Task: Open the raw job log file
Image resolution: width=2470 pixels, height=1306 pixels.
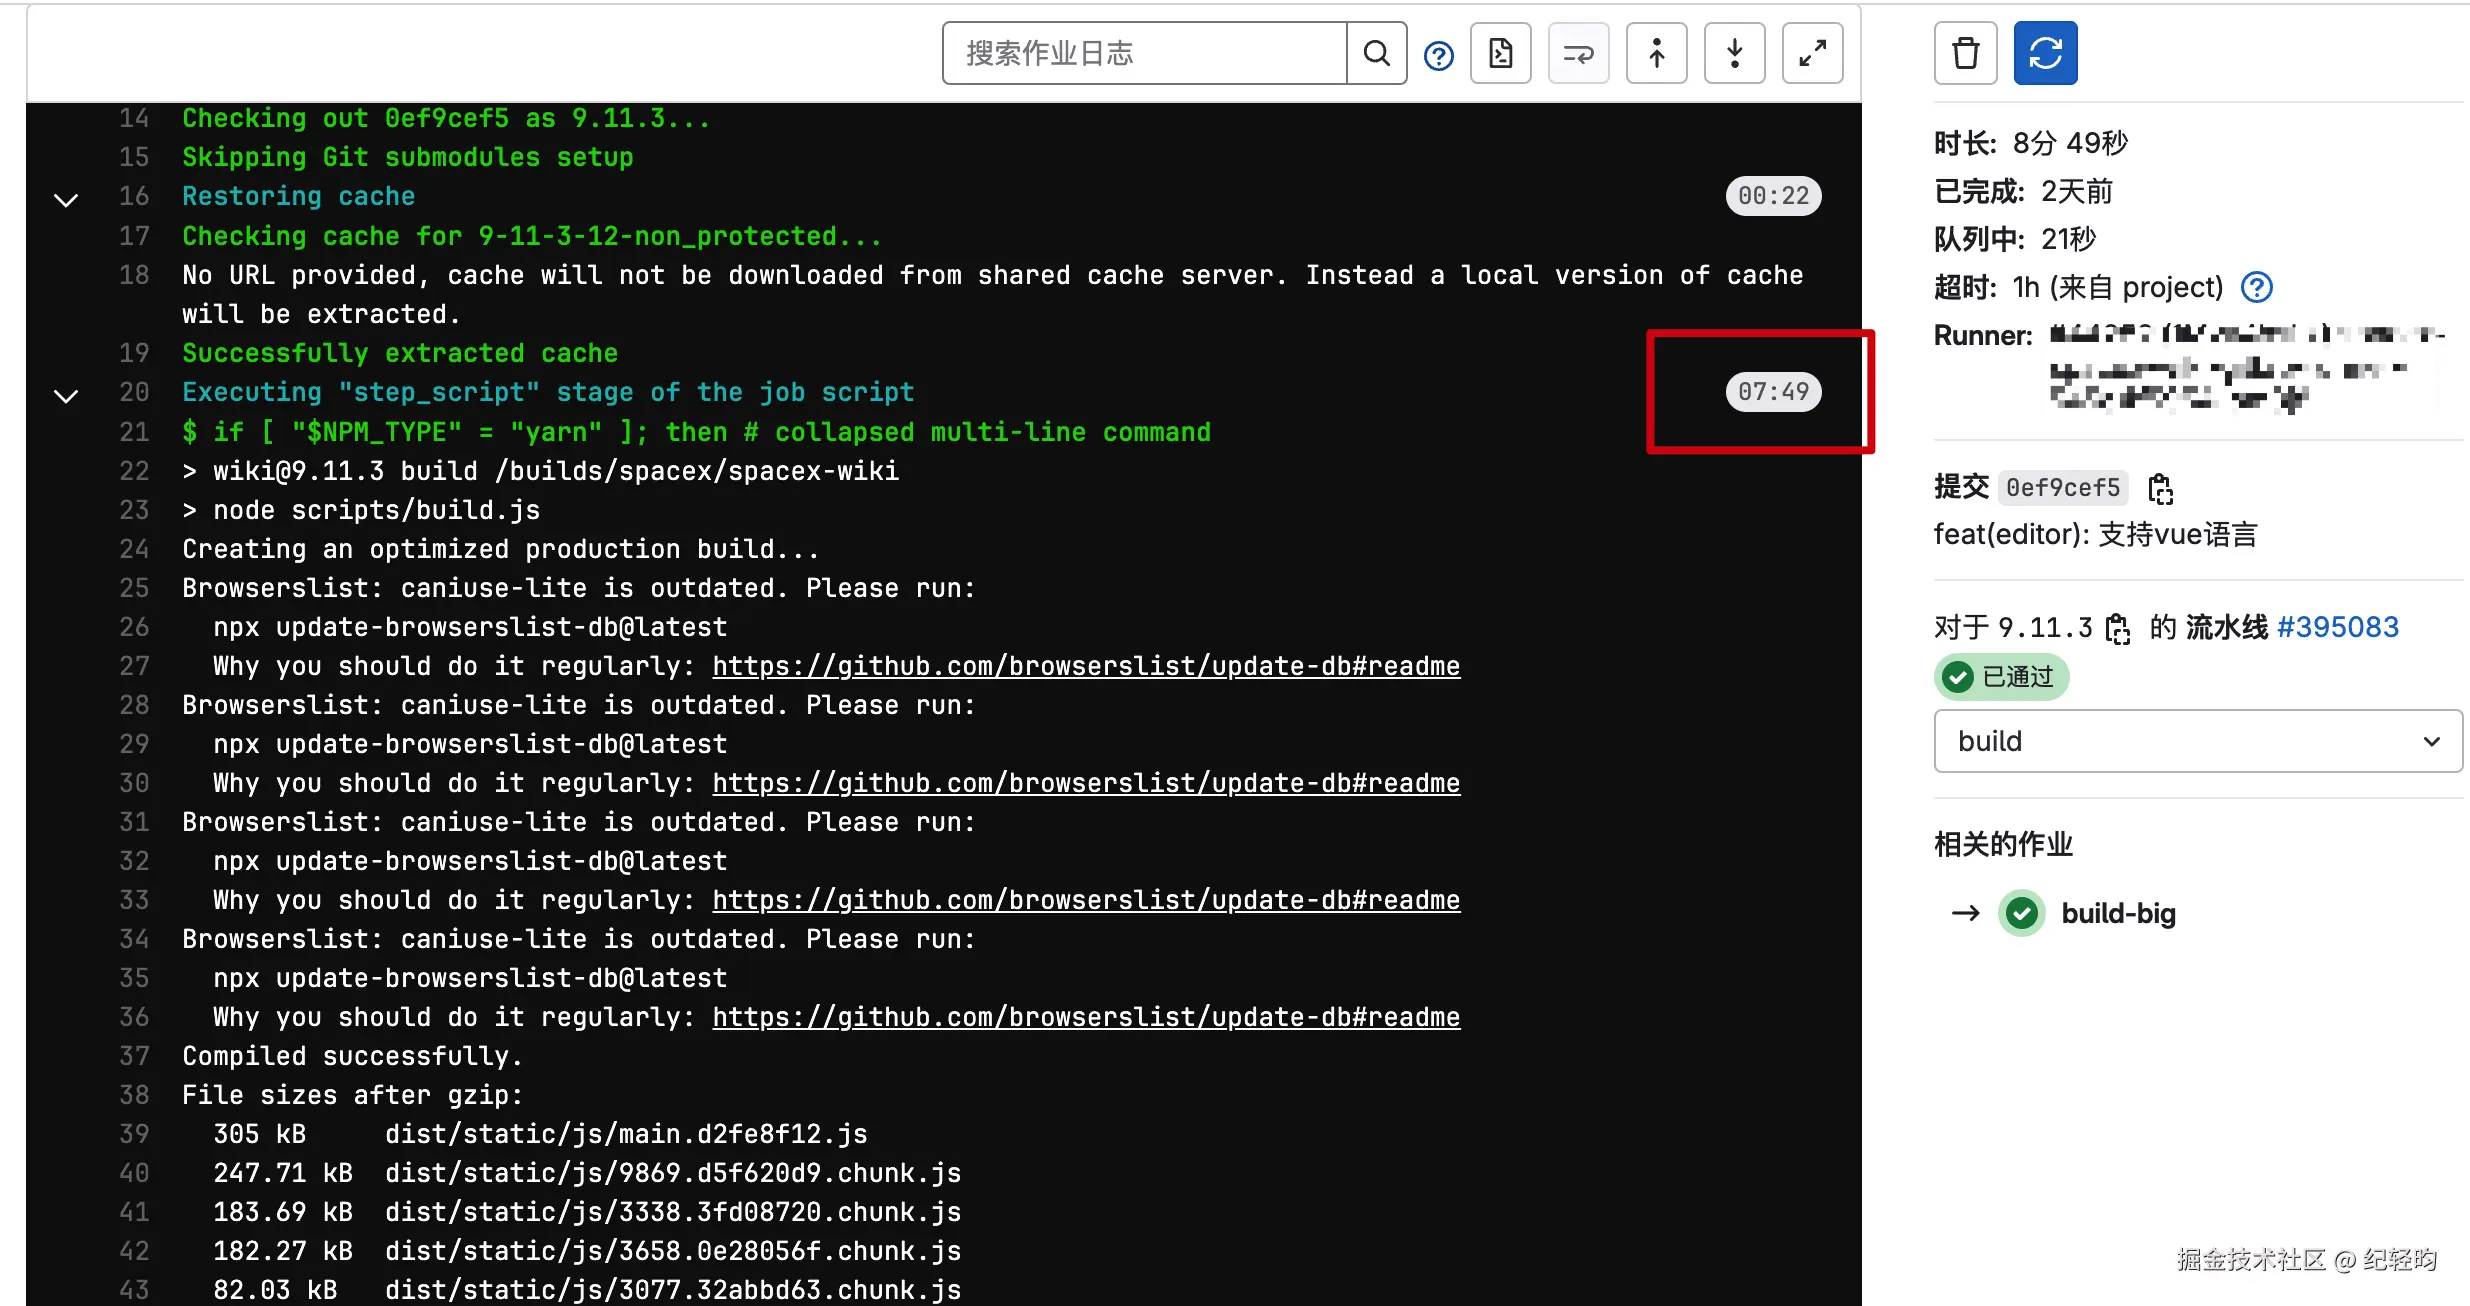Action: [x=1500, y=53]
